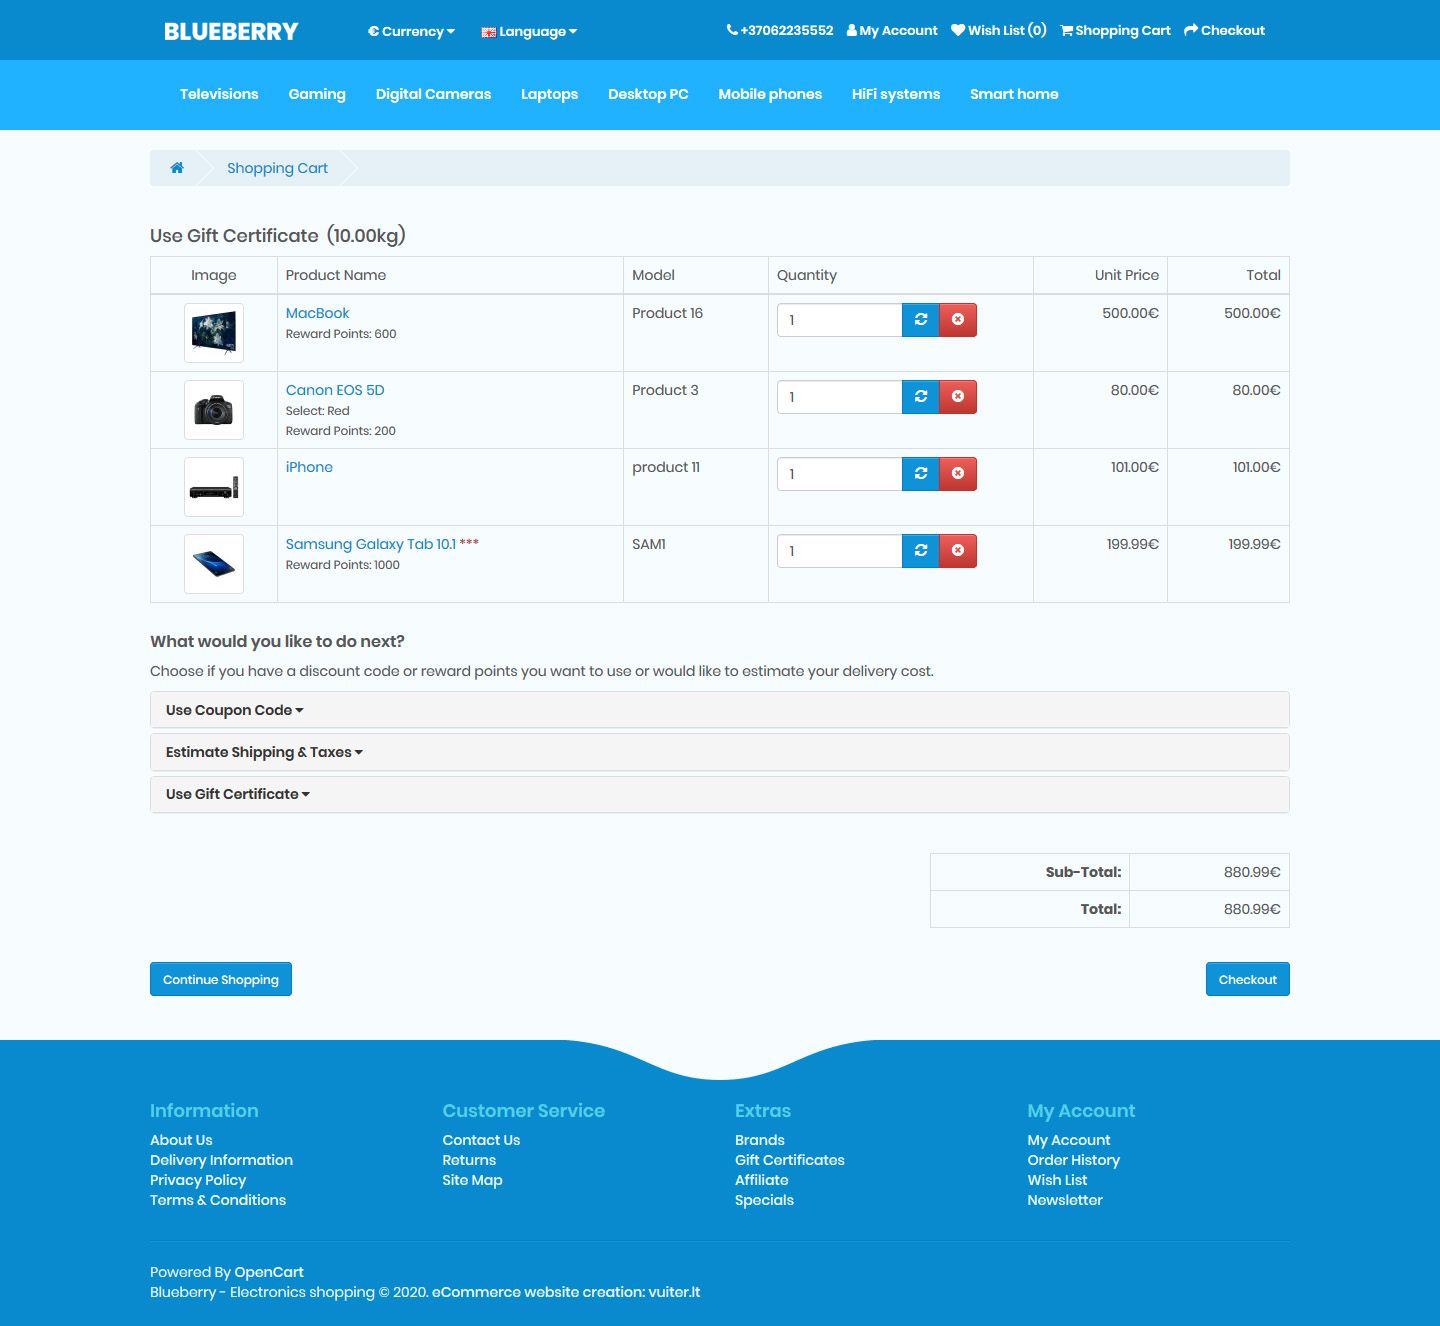This screenshot has height=1326, width=1440.
Task: Open Brands footer link
Action: pyautogui.click(x=760, y=1140)
